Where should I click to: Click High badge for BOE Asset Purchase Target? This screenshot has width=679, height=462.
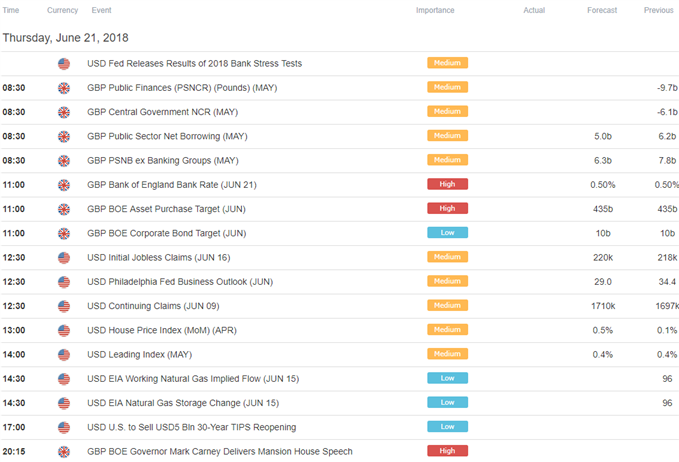447,208
